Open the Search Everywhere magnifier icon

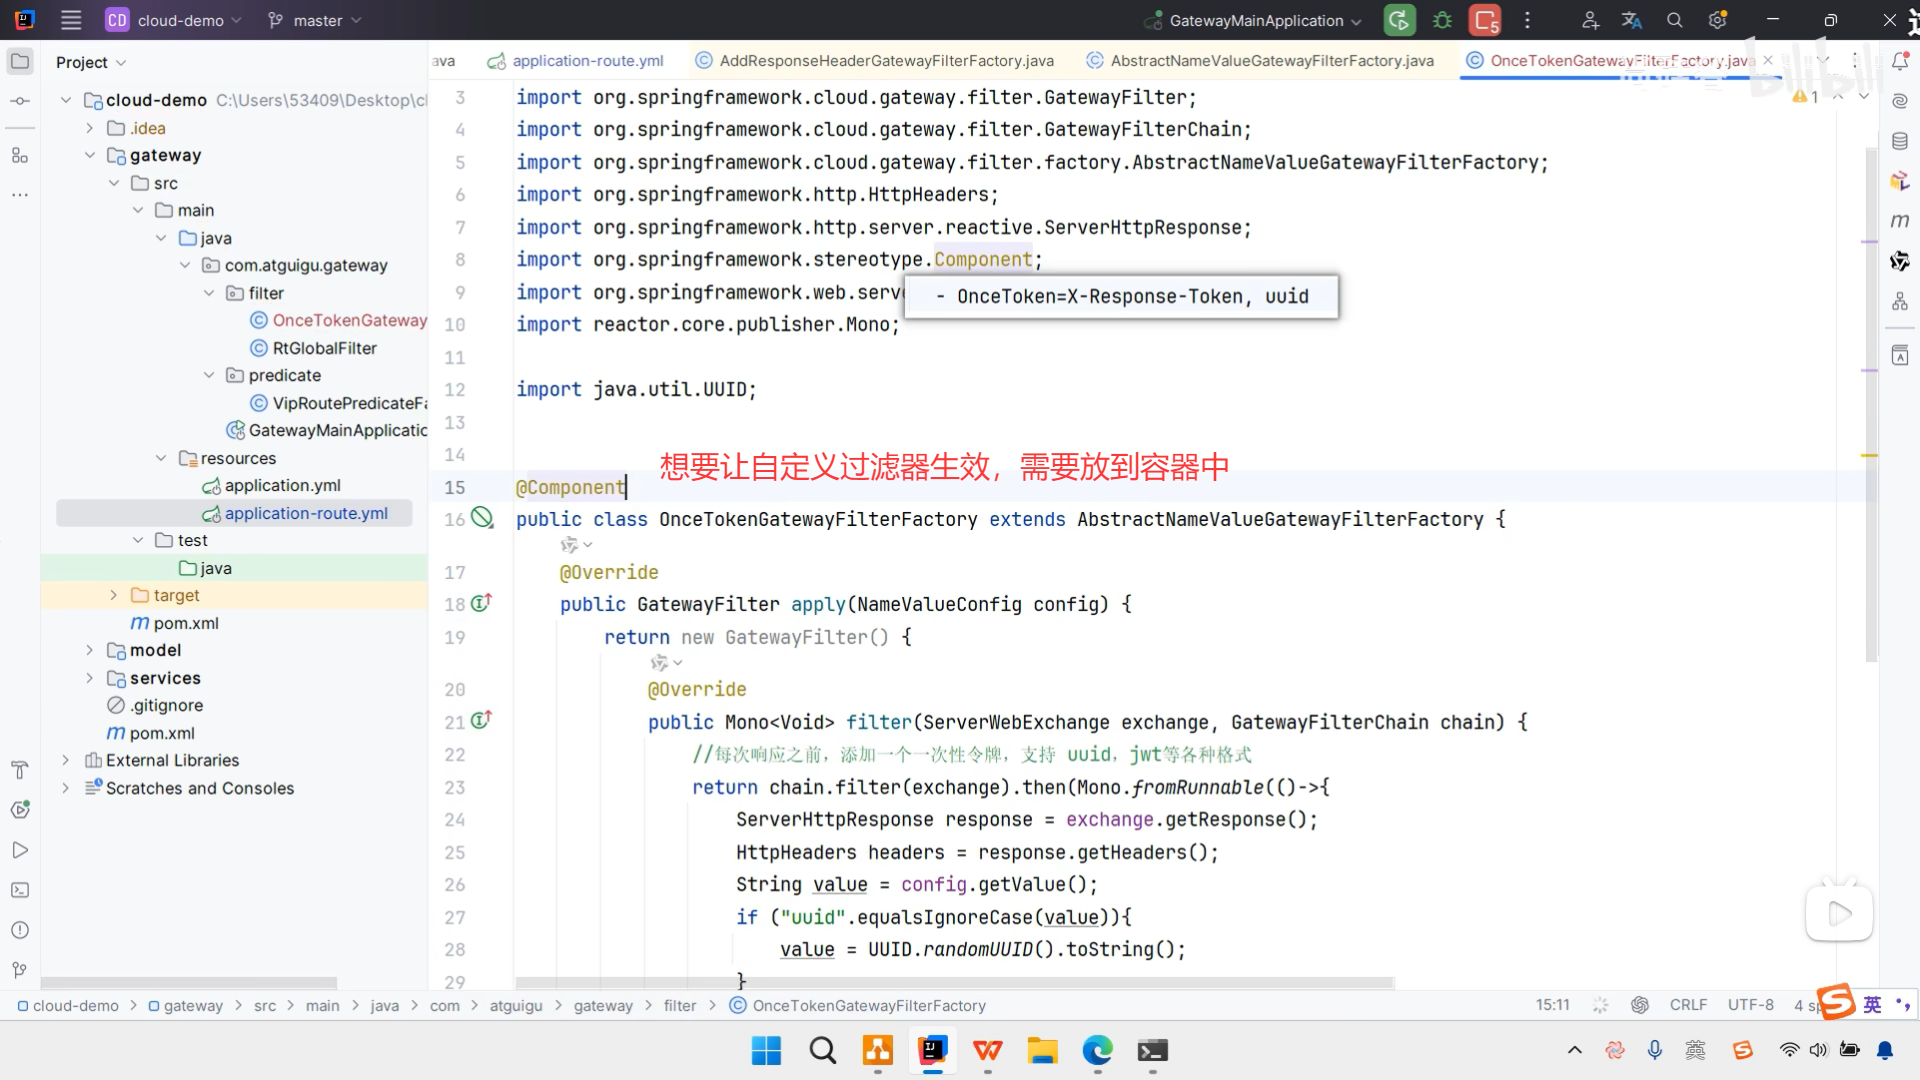1675,20
